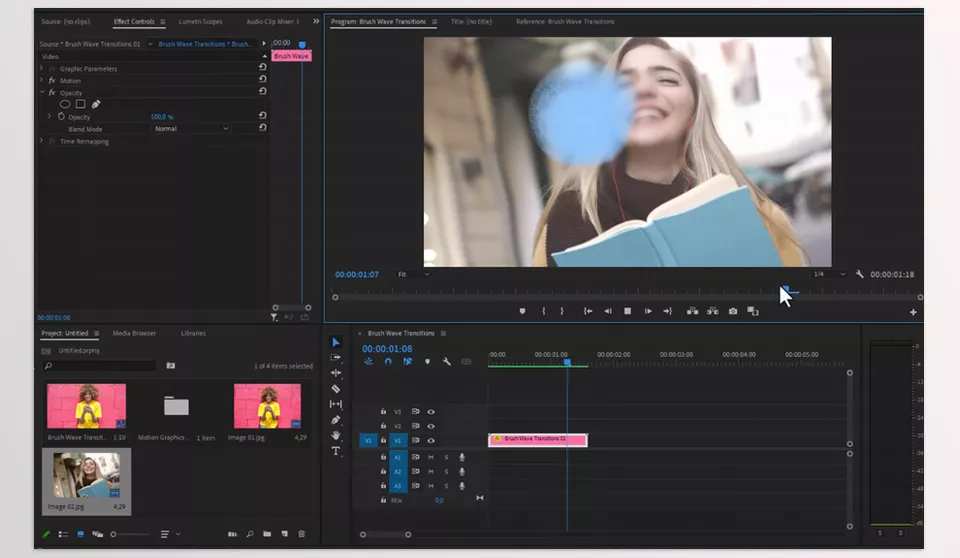Toggle visibility of track V1
The image size is (960, 558).
tap(431, 440)
